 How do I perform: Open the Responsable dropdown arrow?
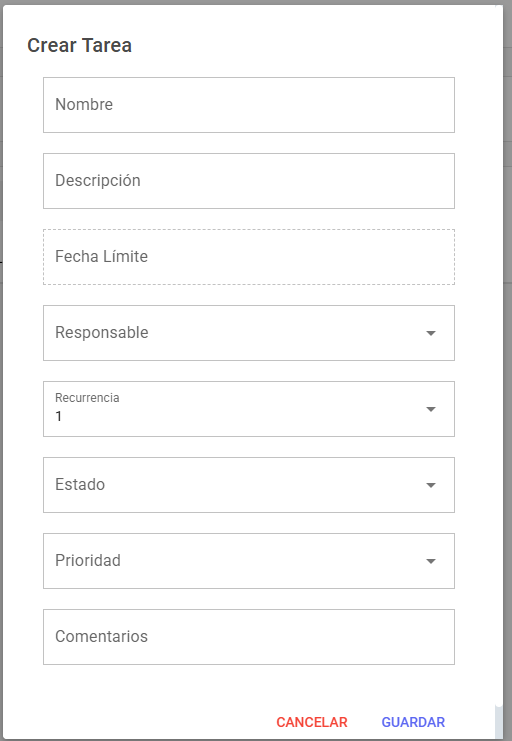(431, 334)
